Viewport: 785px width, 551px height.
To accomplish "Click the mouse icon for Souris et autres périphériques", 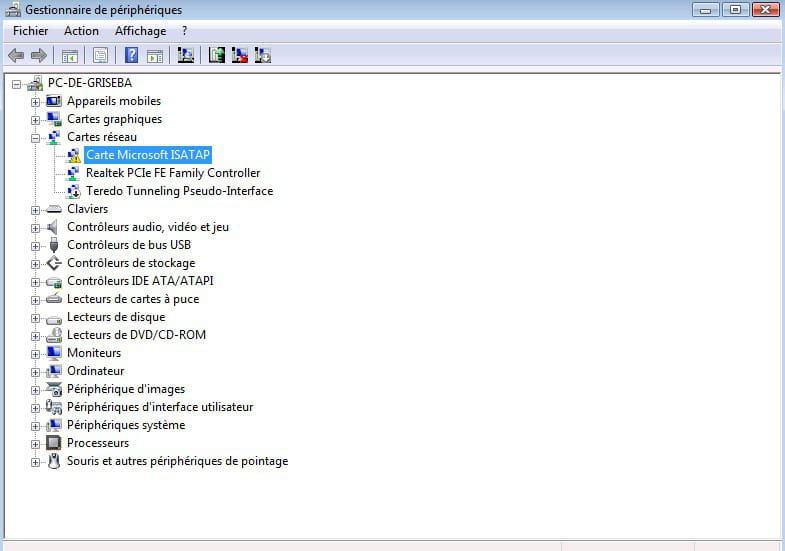I will pos(54,461).
